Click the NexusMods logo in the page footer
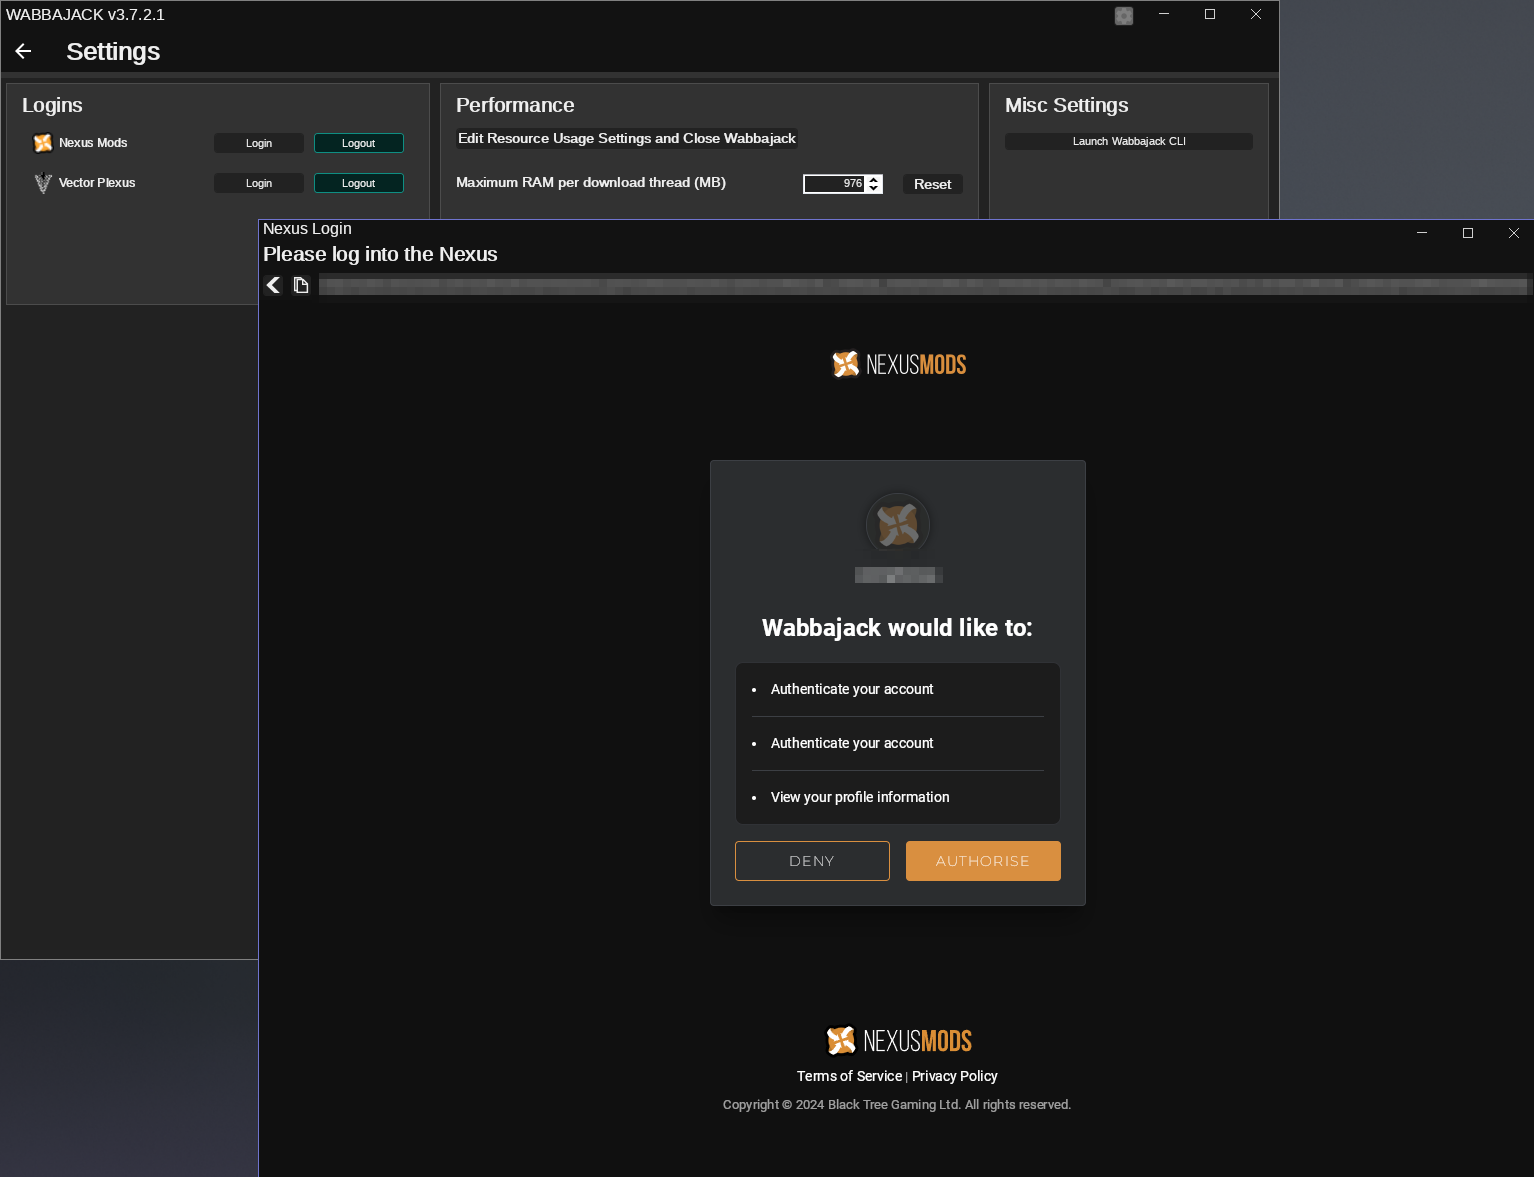 [899, 1041]
